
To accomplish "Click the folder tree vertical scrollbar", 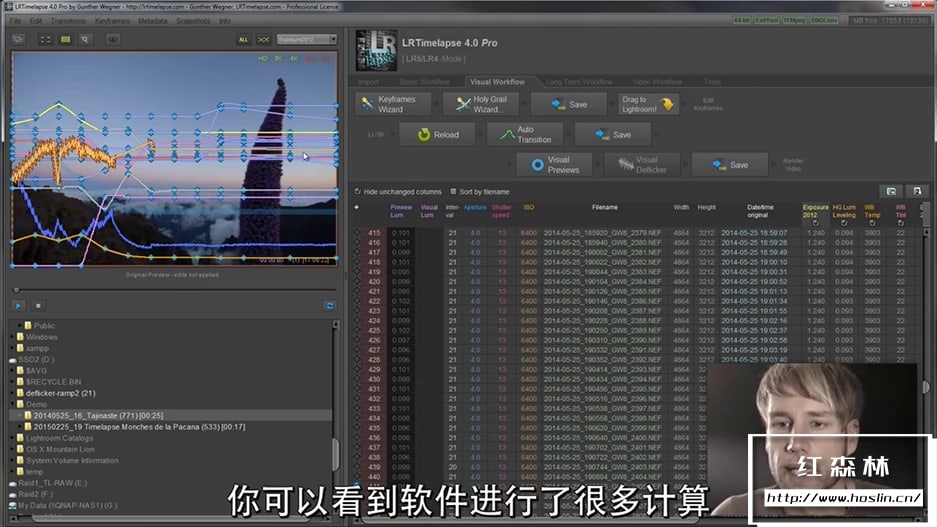I will click(x=336, y=455).
